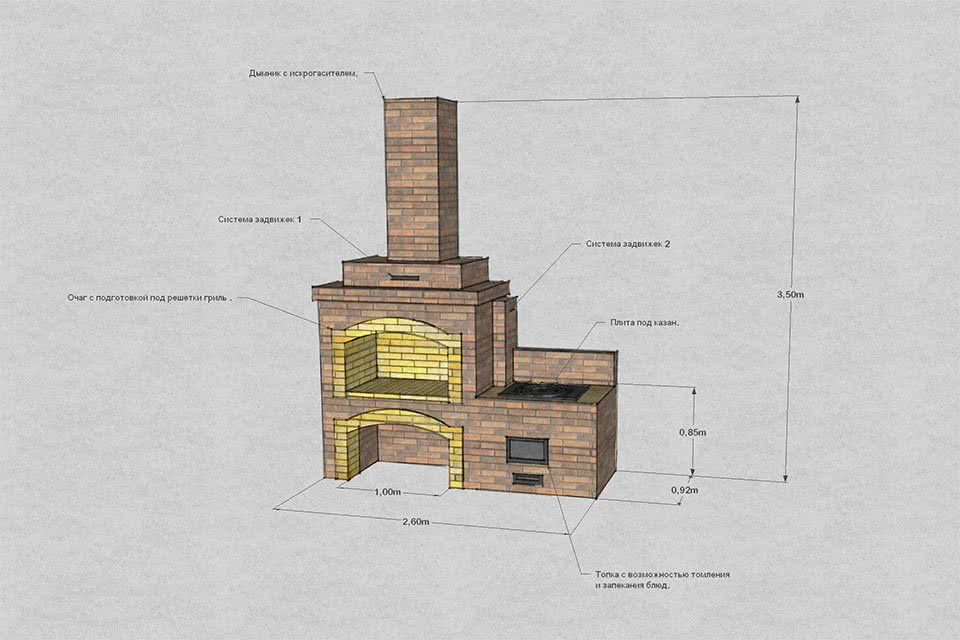960x640 pixels.
Task: Select the "Система задвижек 1" annotation text
Action: coord(259,219)
